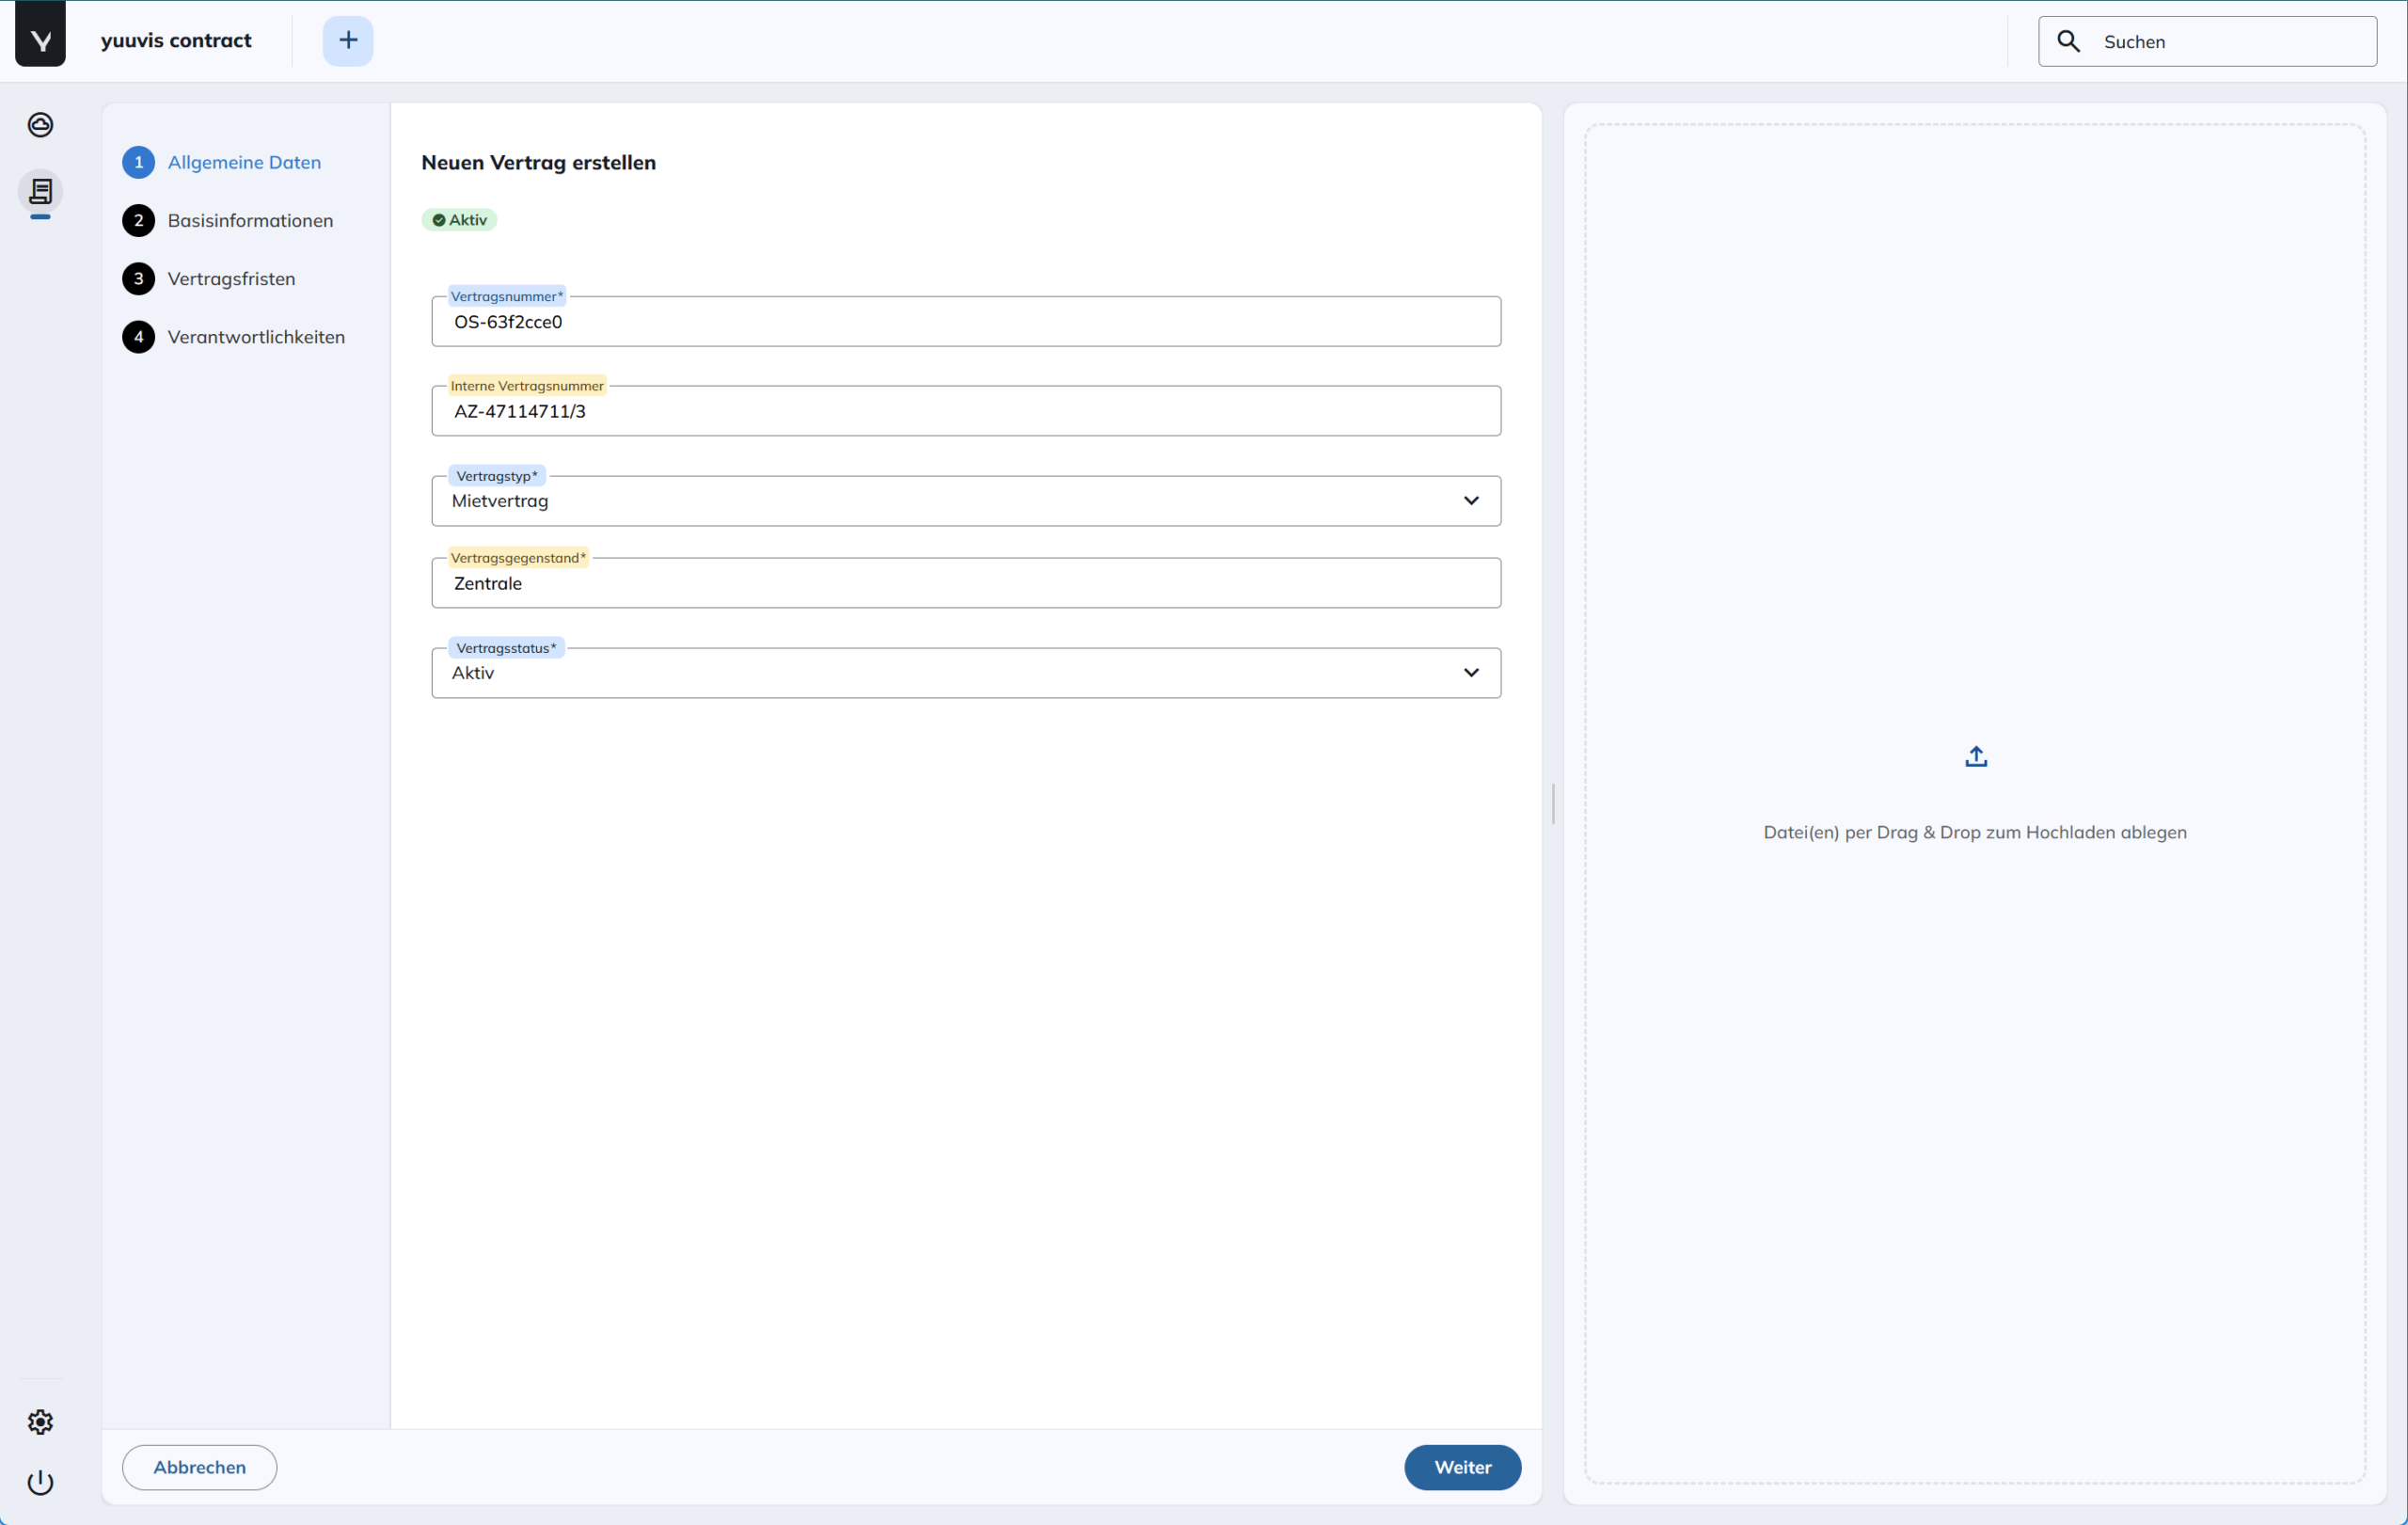Click the power logout icon

(40, 1482)
